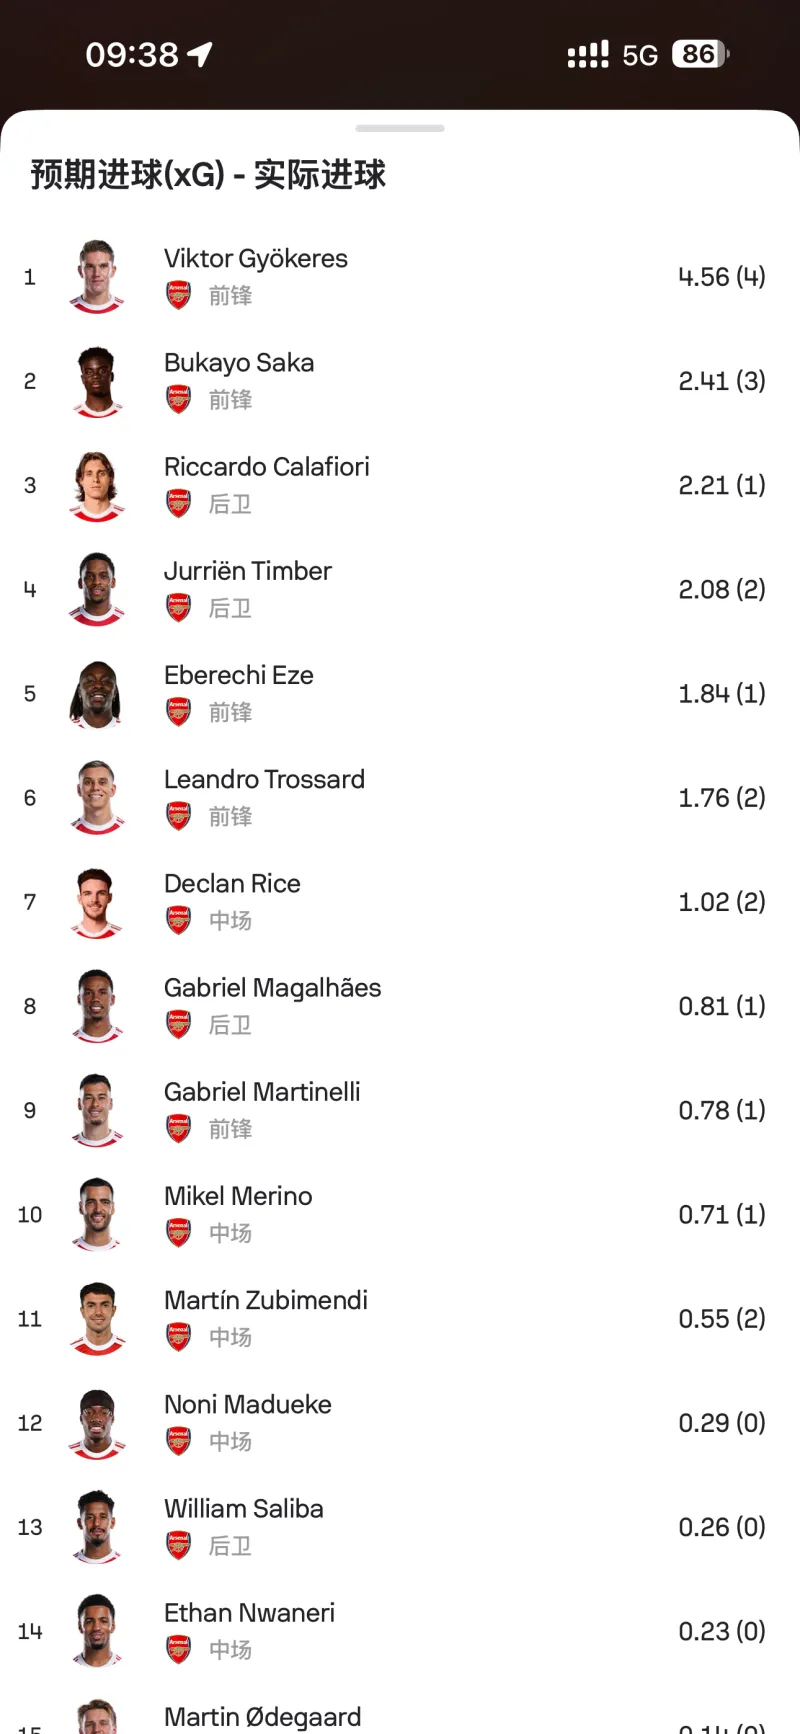800x1734 pixels.
Task: Tap Bukayo Saka's 2.41 (3) xG value
Action: click(x=721, y=381)
